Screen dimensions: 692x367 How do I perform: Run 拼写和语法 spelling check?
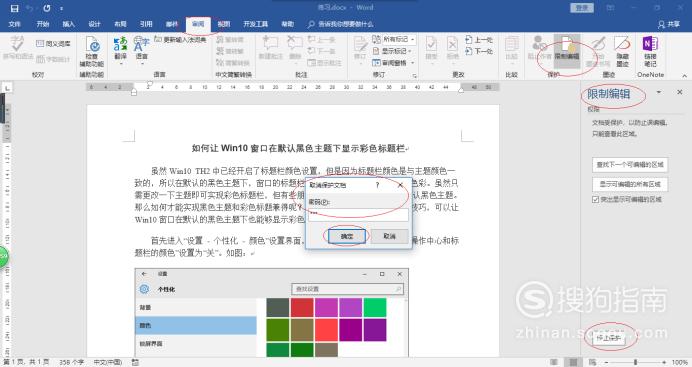[17, 49]
